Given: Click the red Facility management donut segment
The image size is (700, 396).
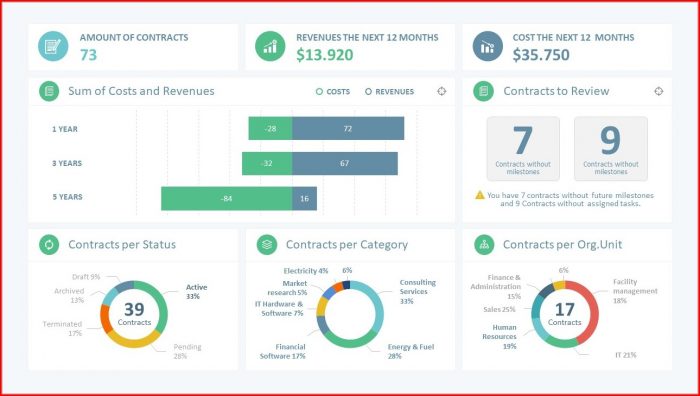Looking at the screenshot, I should point(594,310).
